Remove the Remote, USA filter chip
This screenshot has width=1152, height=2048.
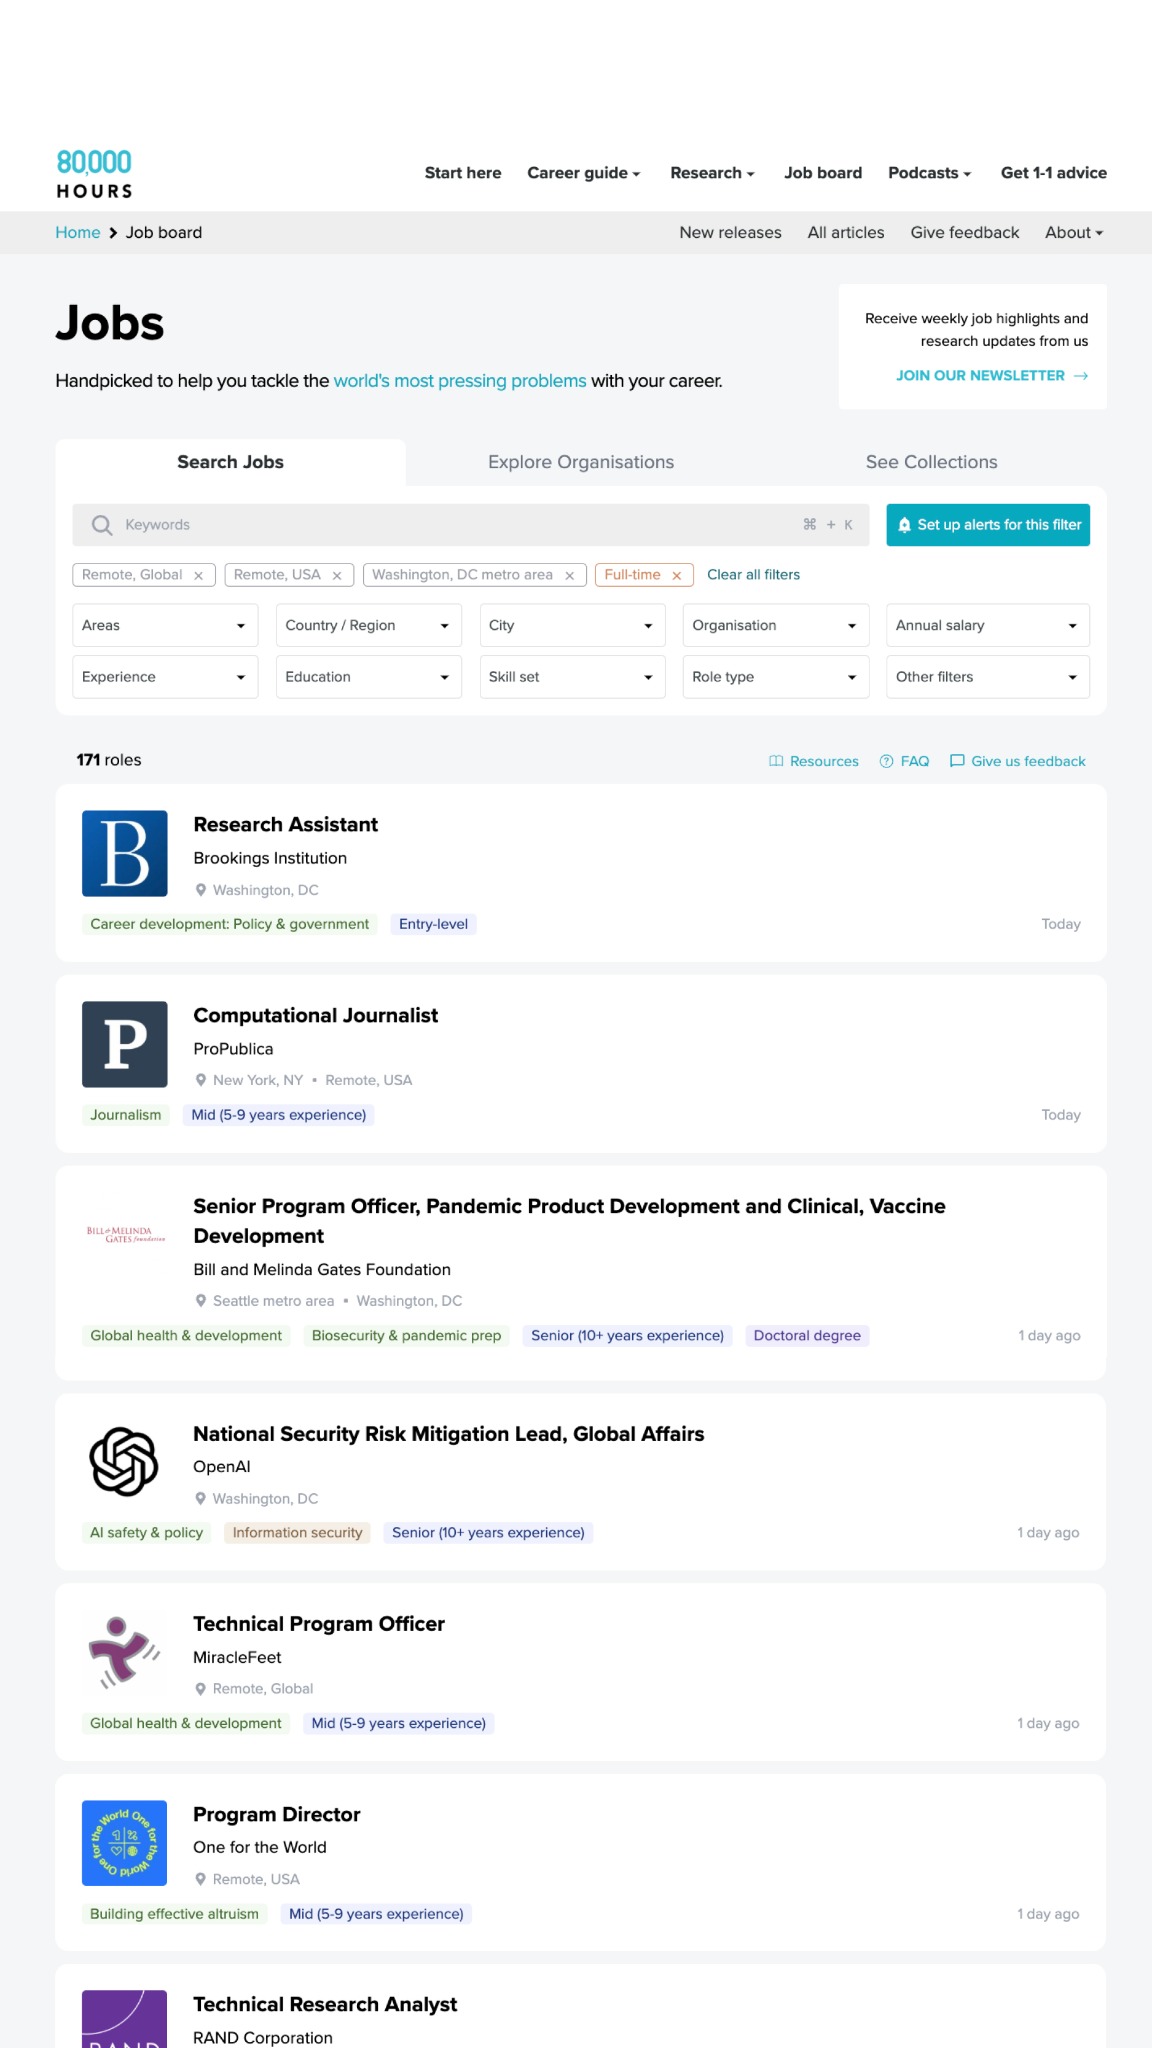(337, 575)
